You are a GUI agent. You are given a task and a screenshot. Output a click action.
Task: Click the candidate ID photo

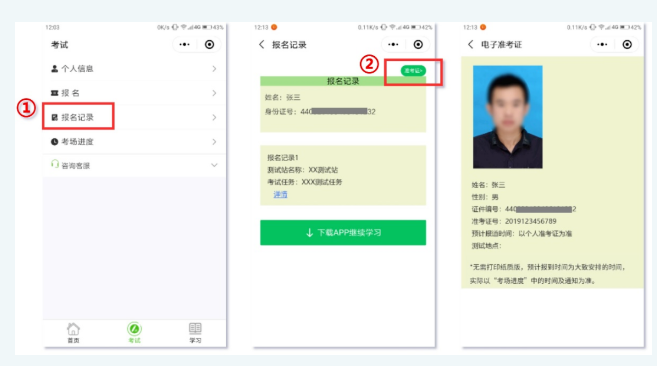[508, 117]
